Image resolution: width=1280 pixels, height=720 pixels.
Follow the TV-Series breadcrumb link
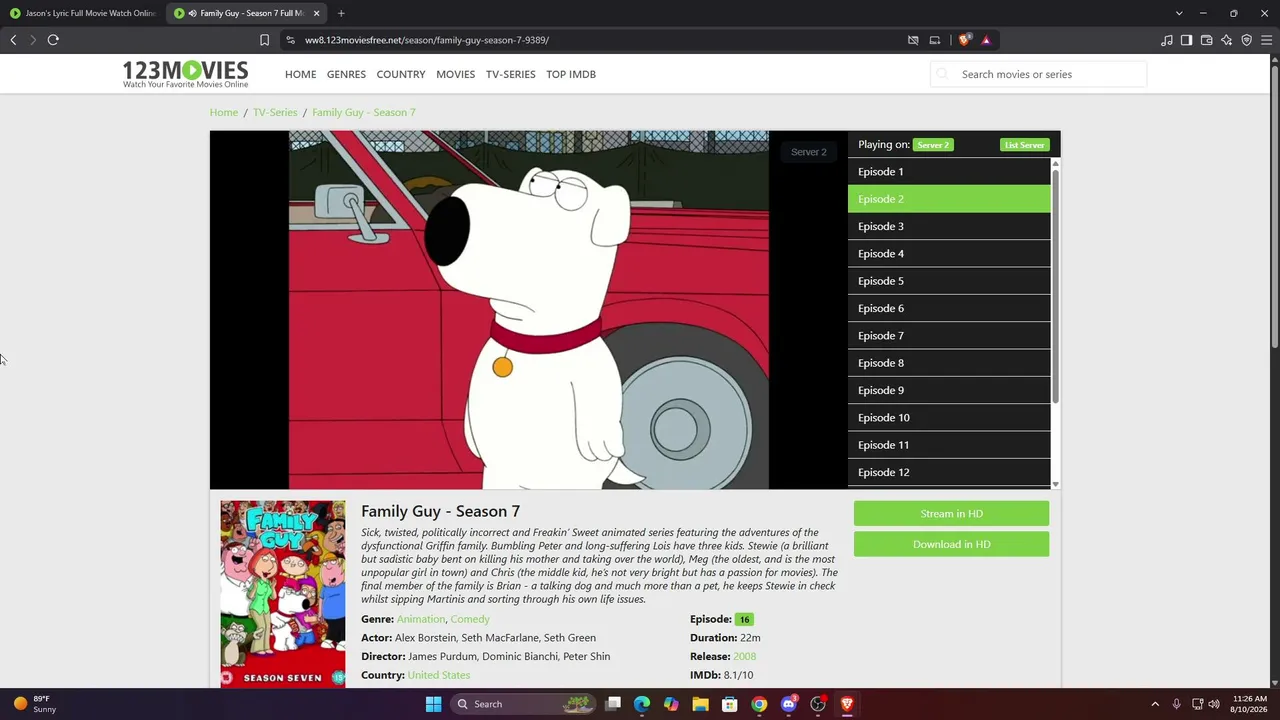[275, 112]
